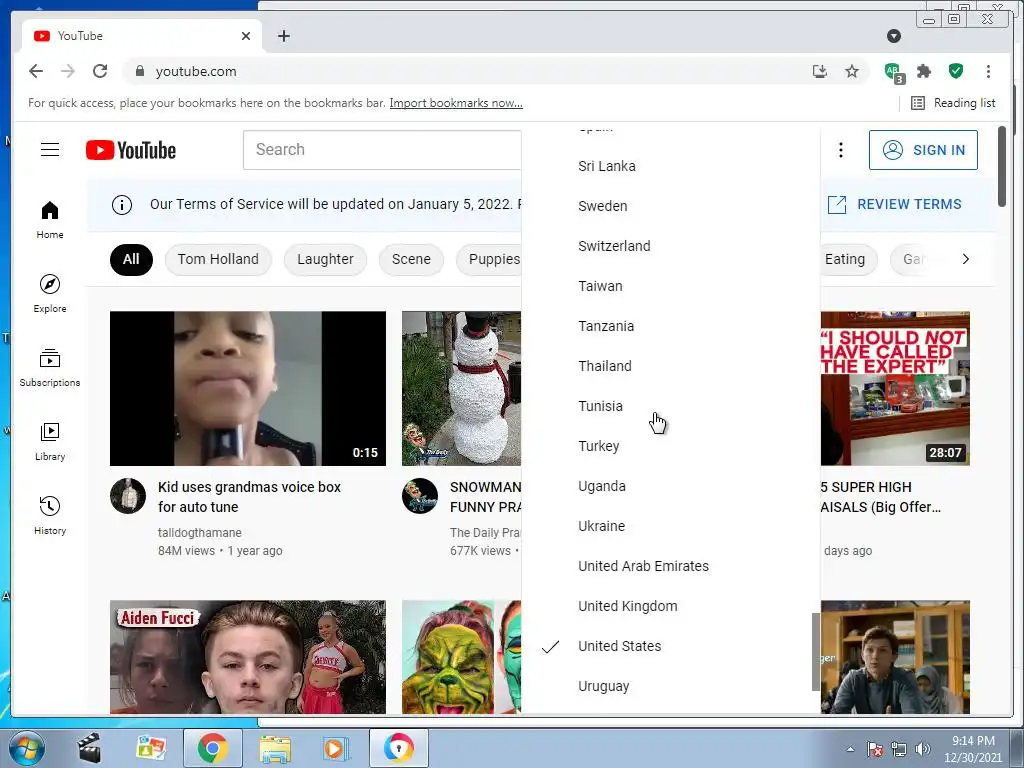Click the browser forward arrow

[x=68, y=71]
